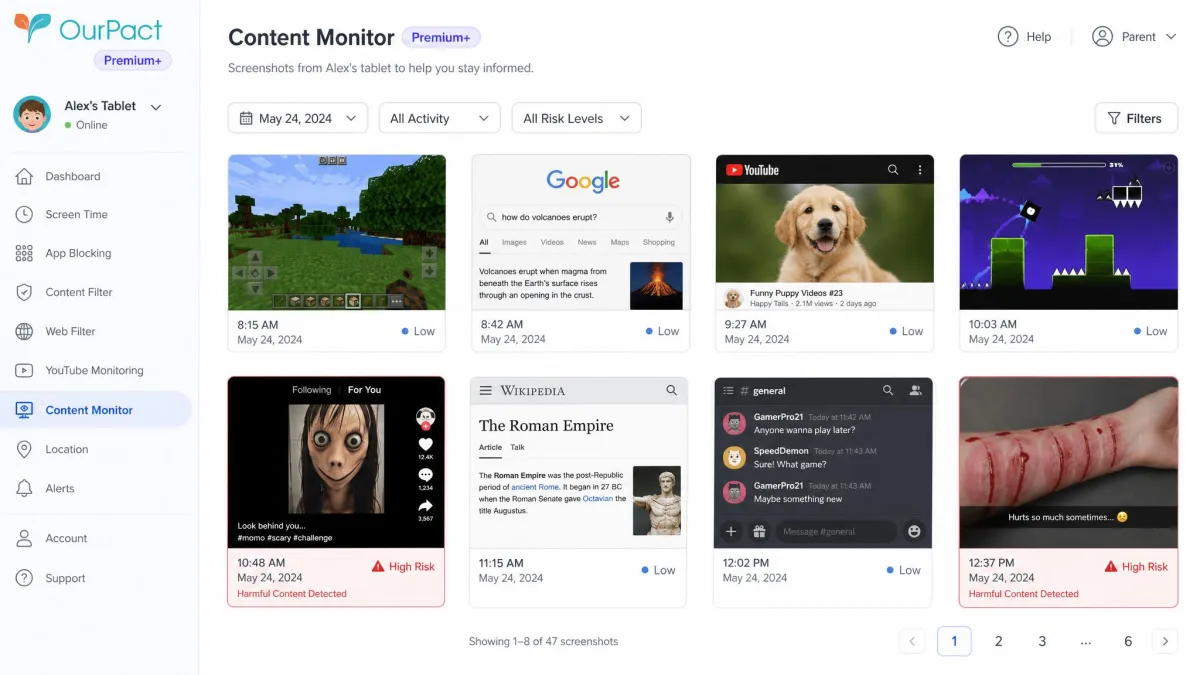Click the OurPact leaf logo
This screenshot has height=675, width=1200.
pos(32,27)
